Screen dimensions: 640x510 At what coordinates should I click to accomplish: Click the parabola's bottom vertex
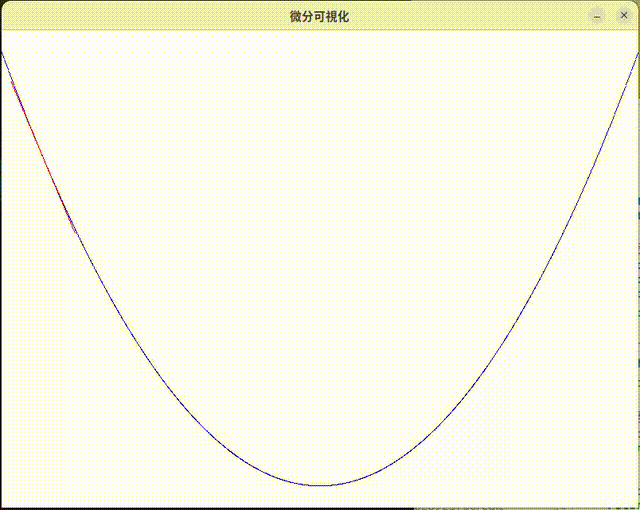click(320, 485)
